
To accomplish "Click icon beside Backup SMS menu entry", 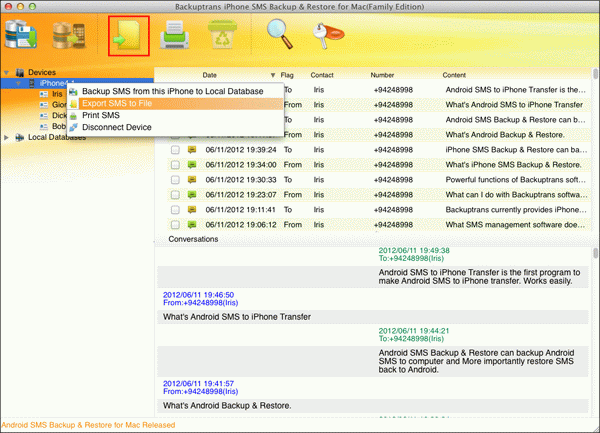I will pyautogui.click(x=73, y=91).
